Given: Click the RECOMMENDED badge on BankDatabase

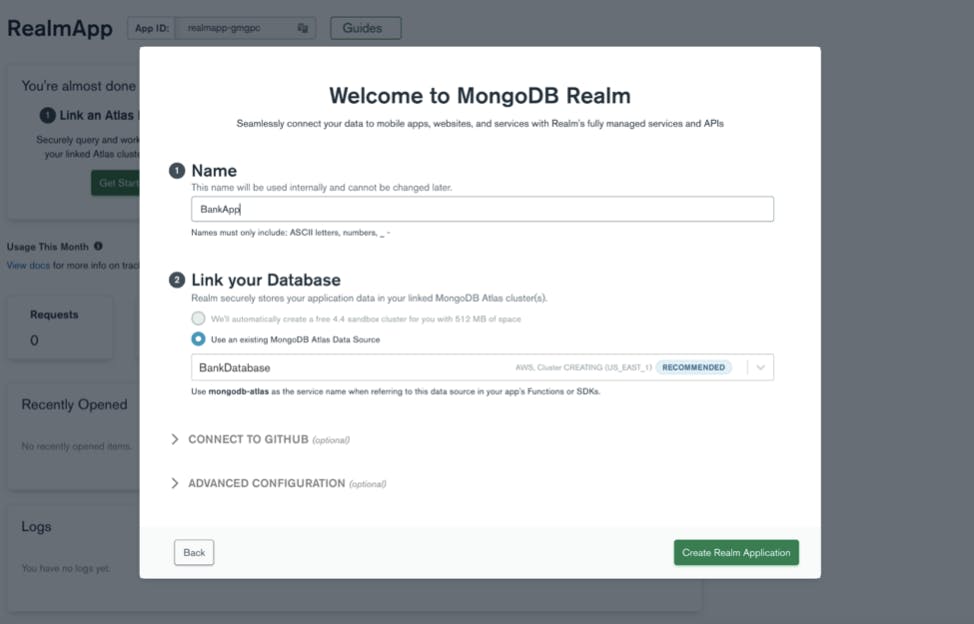Looking at the screenshot, I should [x=693, y=367].
